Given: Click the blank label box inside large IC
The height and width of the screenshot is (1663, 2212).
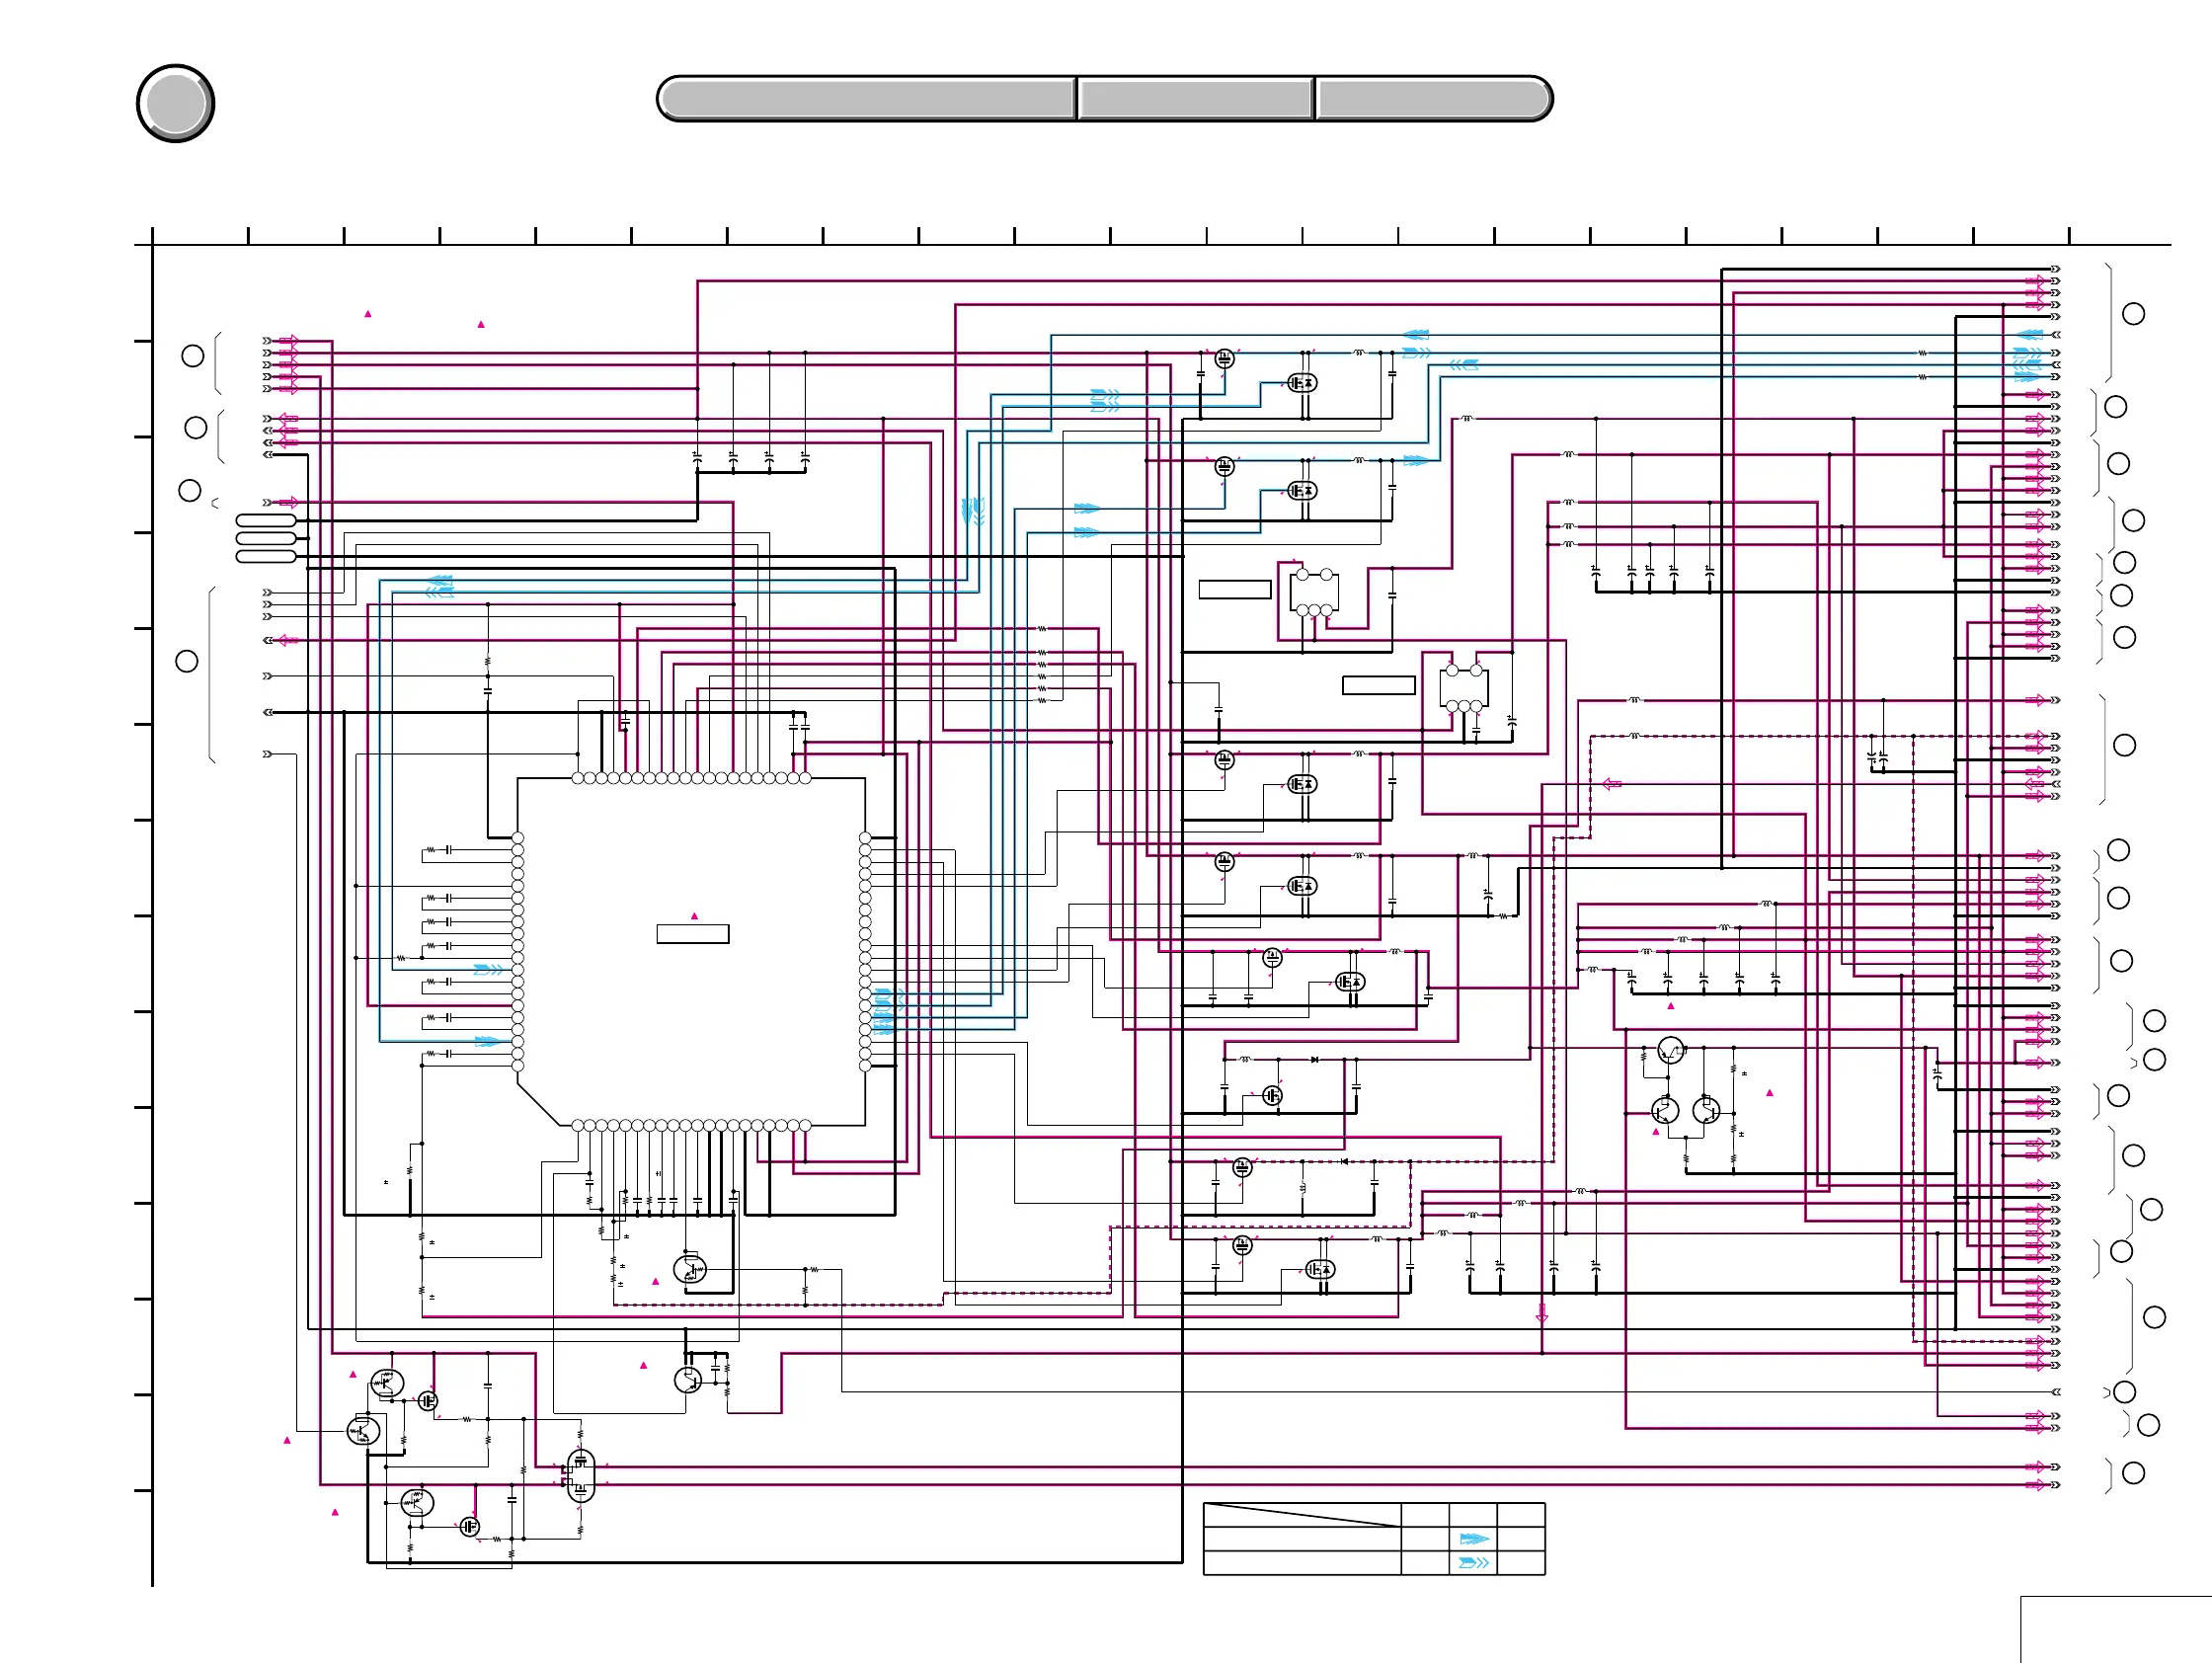Looking at the screenshot, I should tap(693, 934).
